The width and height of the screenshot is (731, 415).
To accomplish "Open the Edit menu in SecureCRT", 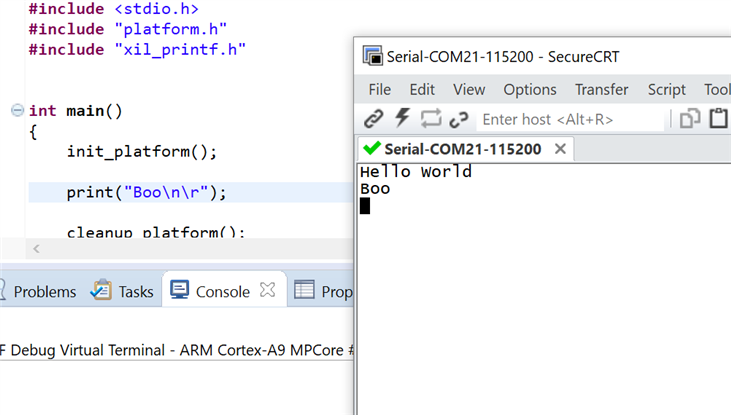I will click(x=422, y=90).
